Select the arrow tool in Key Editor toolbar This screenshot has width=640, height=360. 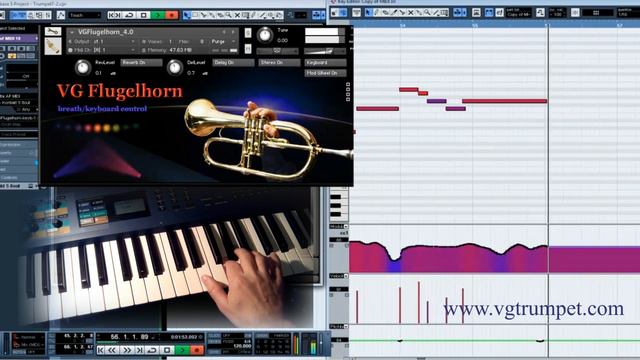tap(368, 13)
